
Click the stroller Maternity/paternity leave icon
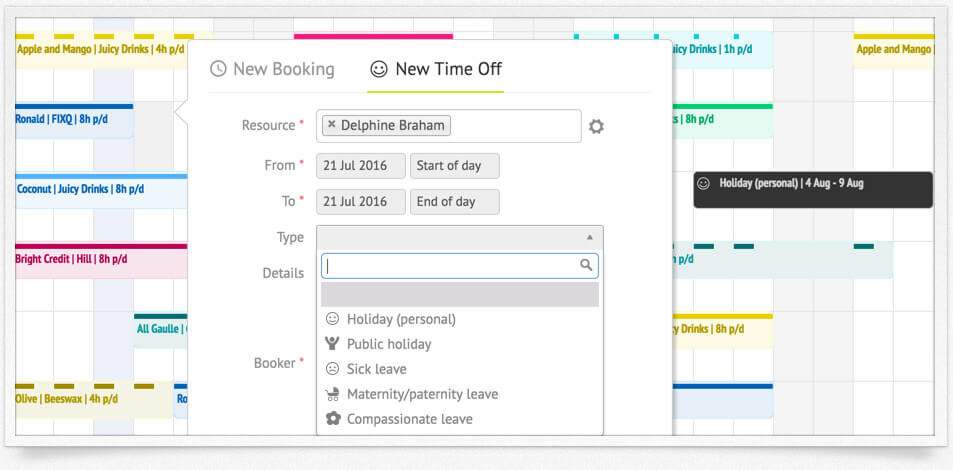point(332,394)
